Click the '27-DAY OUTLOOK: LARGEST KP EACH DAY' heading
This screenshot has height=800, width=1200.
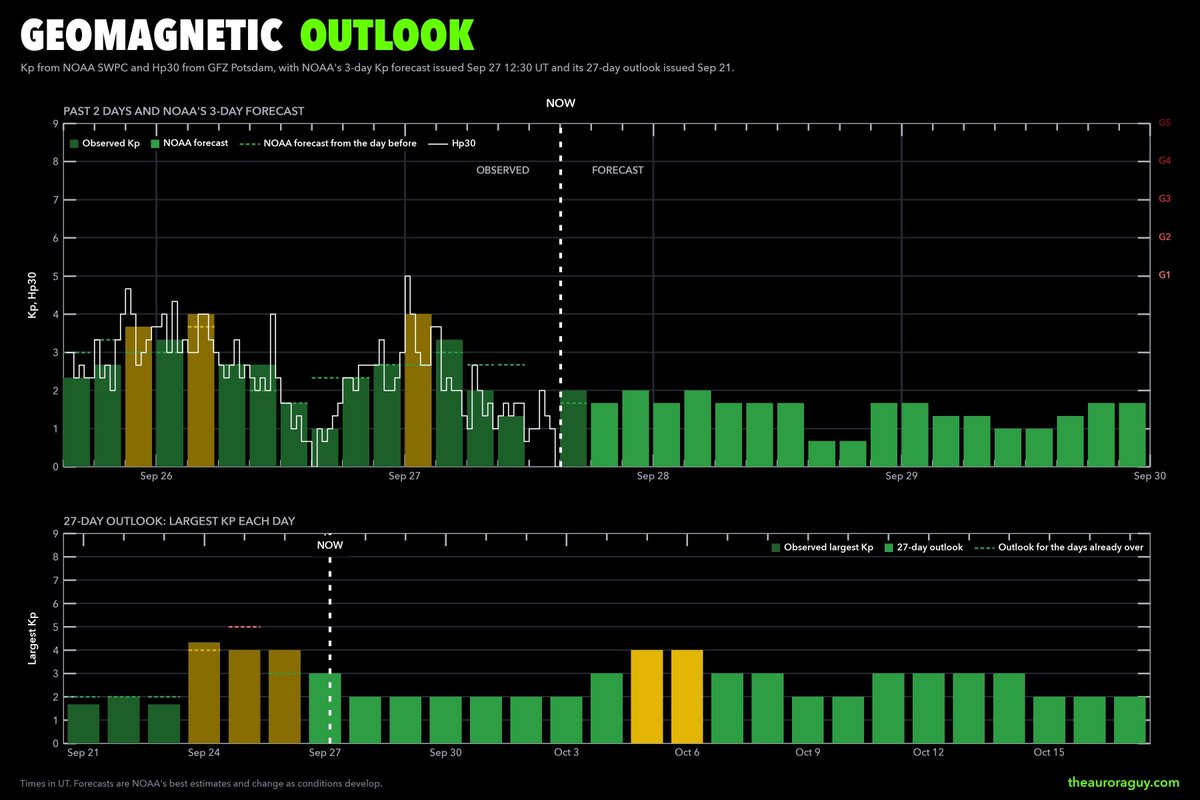(x=181, y=521)
